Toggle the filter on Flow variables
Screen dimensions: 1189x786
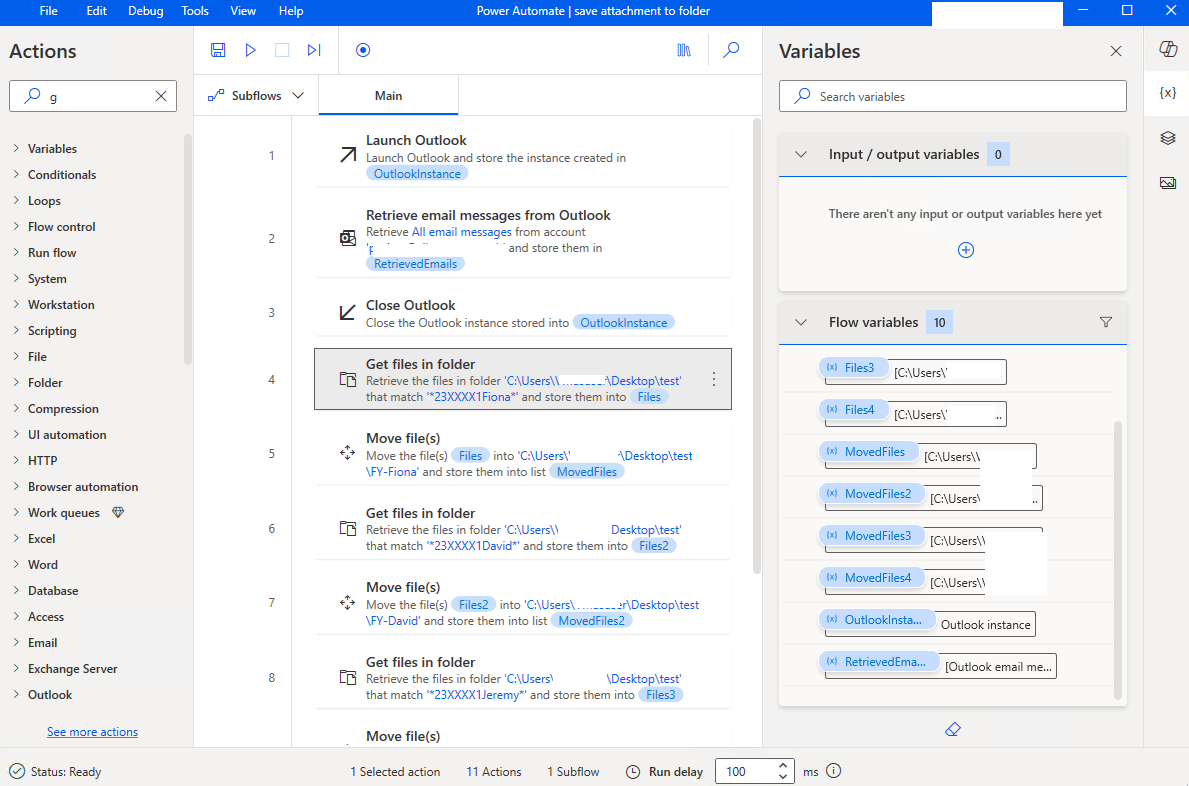point(1106,322)
